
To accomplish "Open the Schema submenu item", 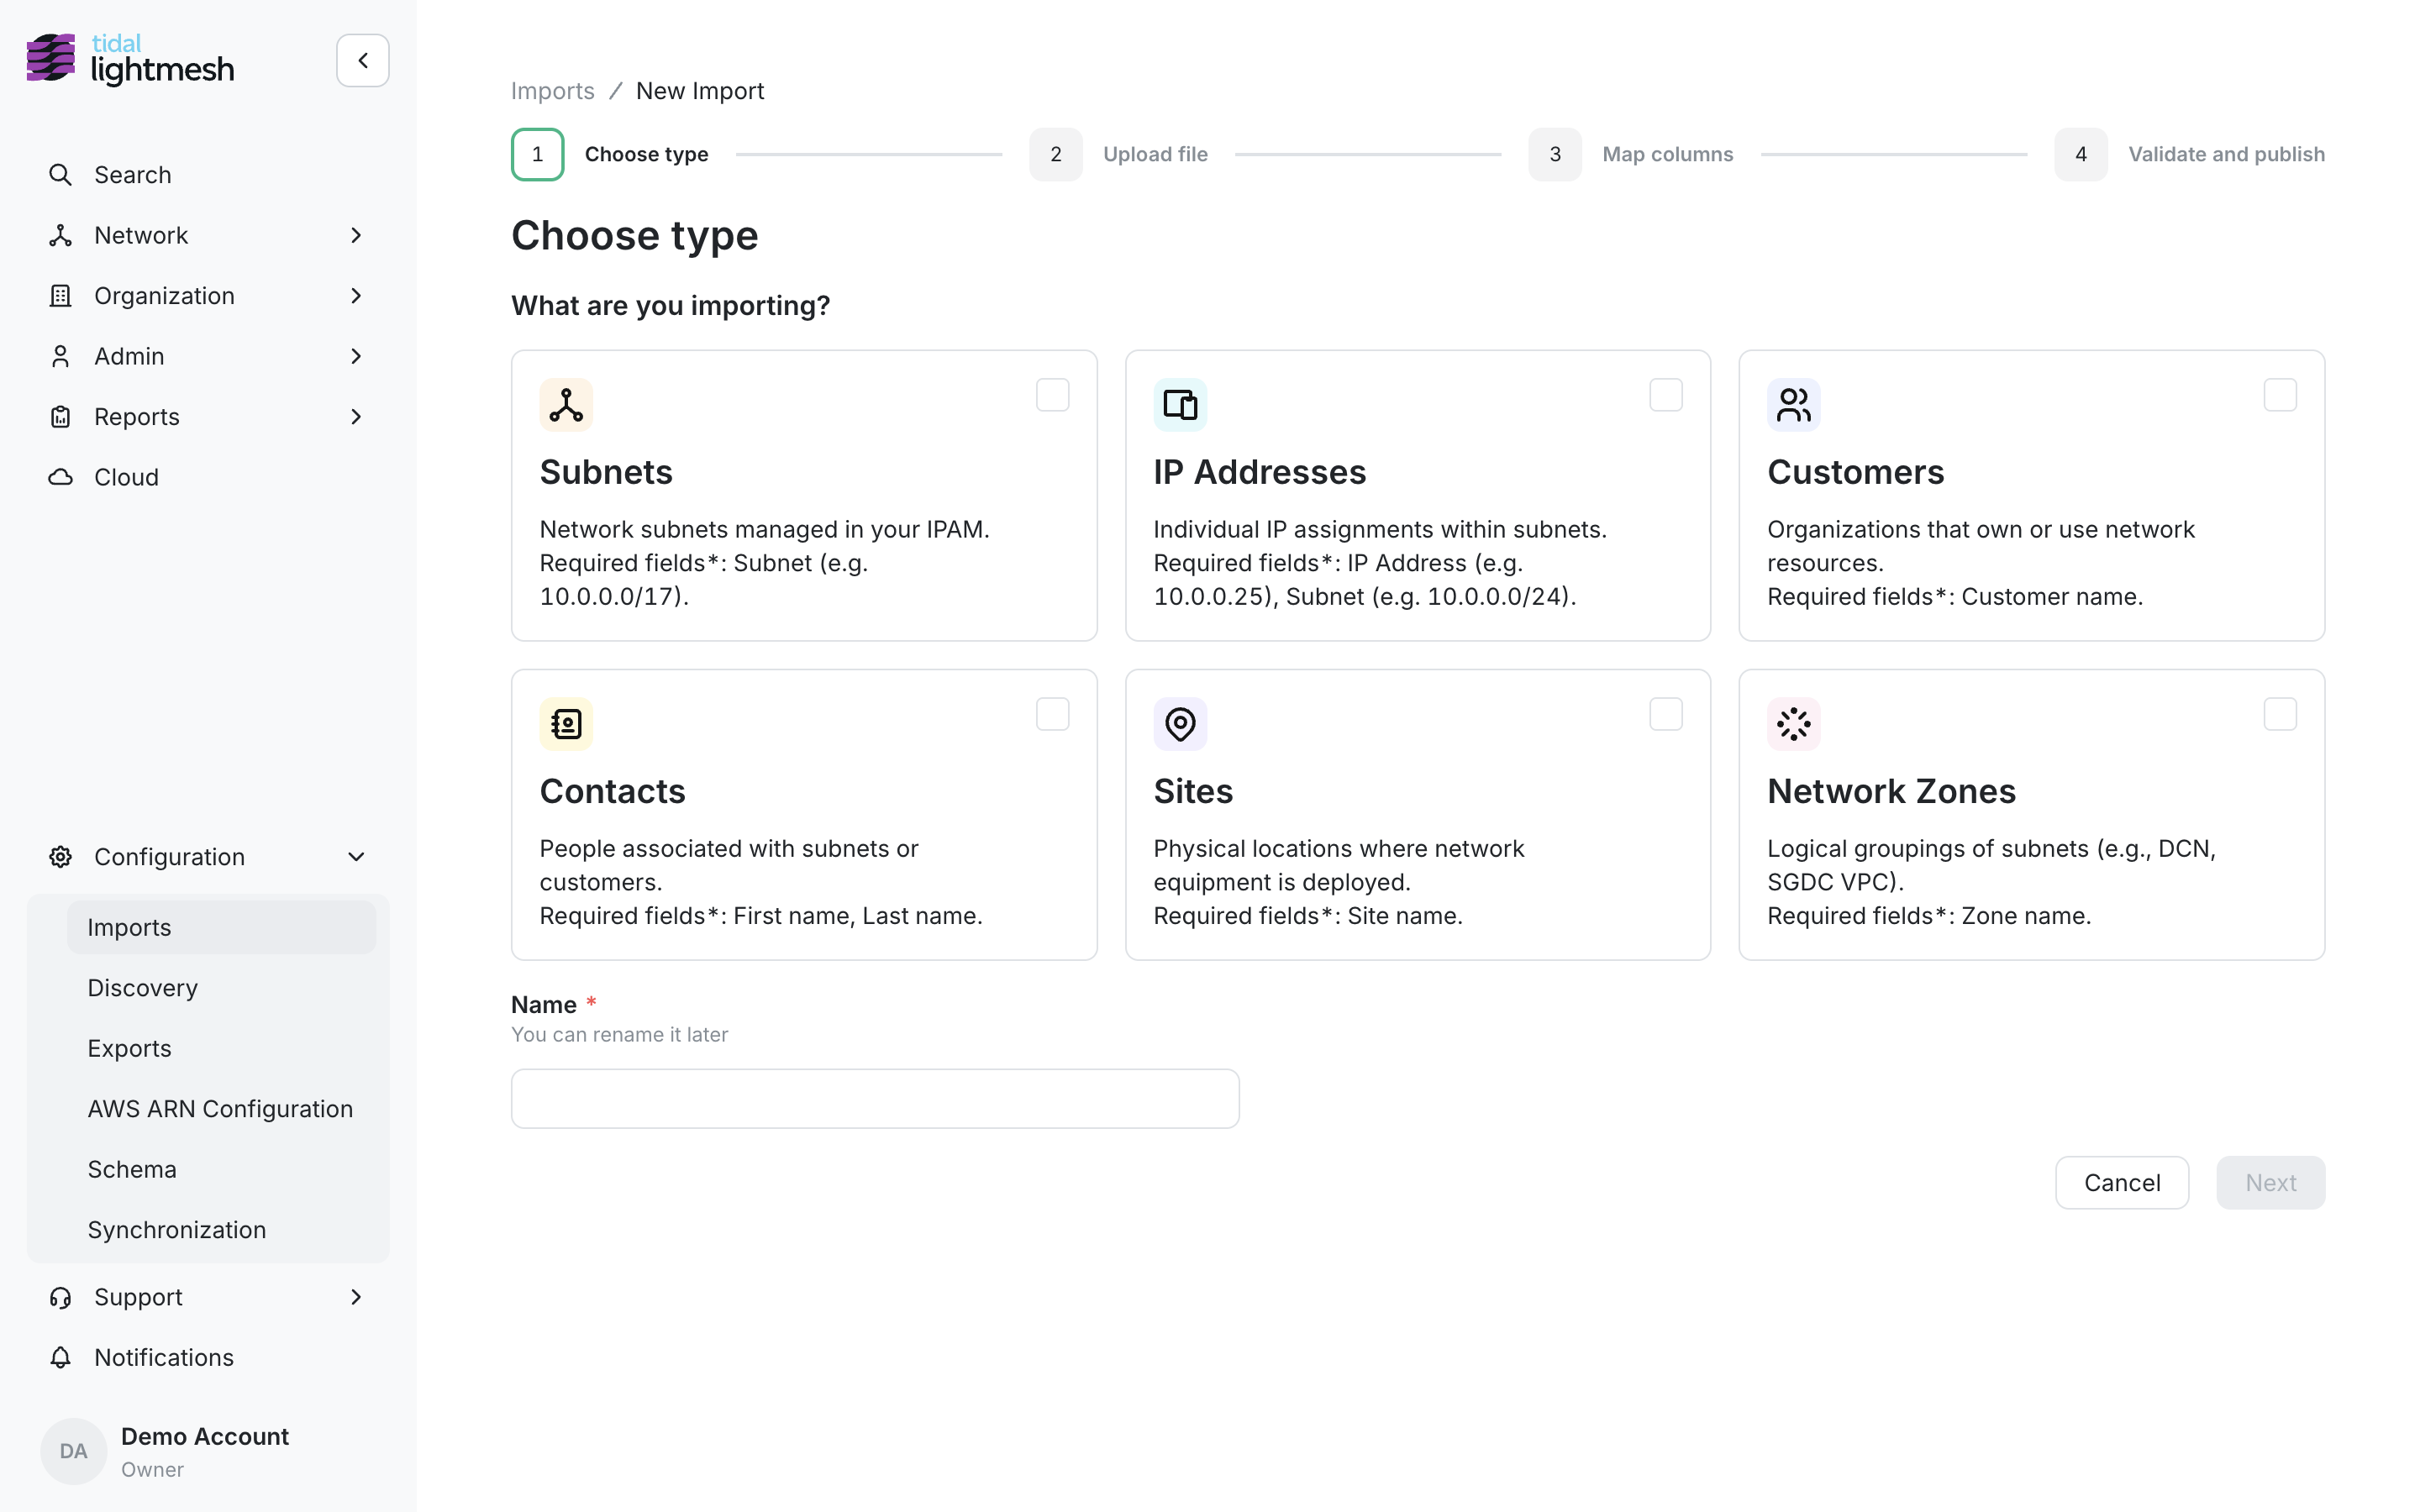I will click(x=221, y=1169).
